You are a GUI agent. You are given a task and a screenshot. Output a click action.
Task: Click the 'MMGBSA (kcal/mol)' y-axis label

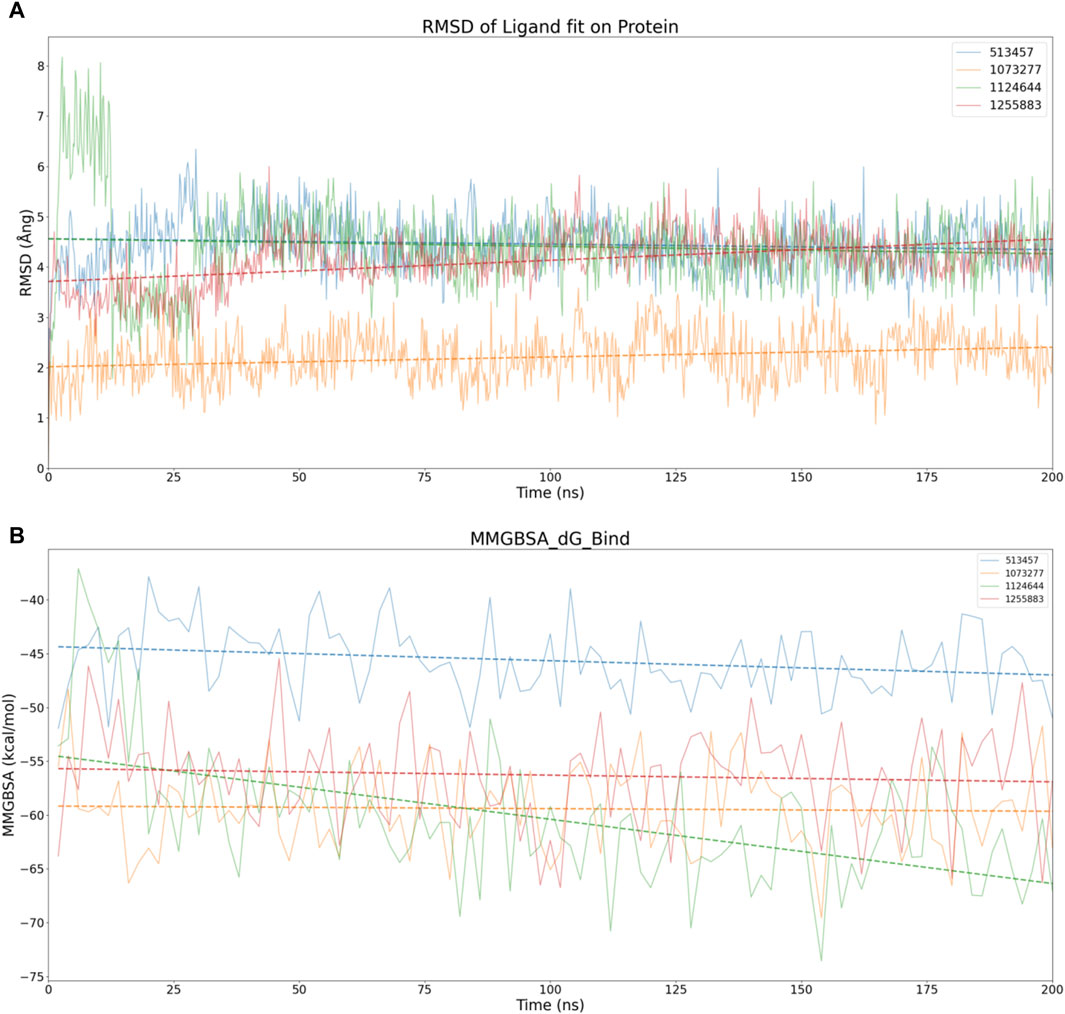8,765
